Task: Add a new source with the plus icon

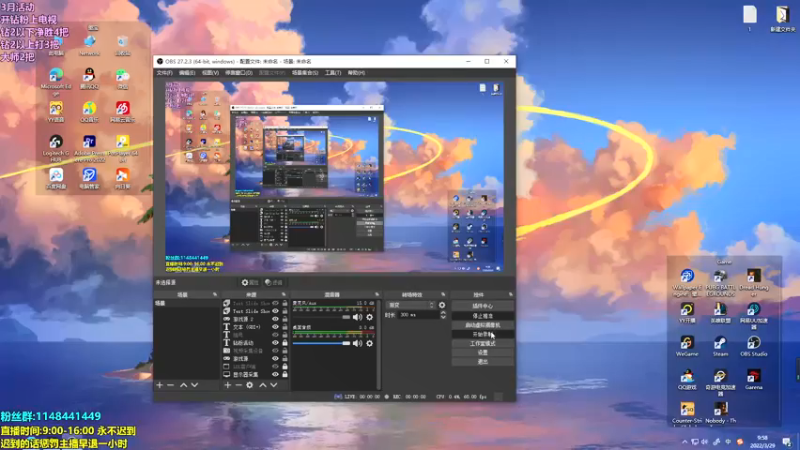Action: coord(228,385)
